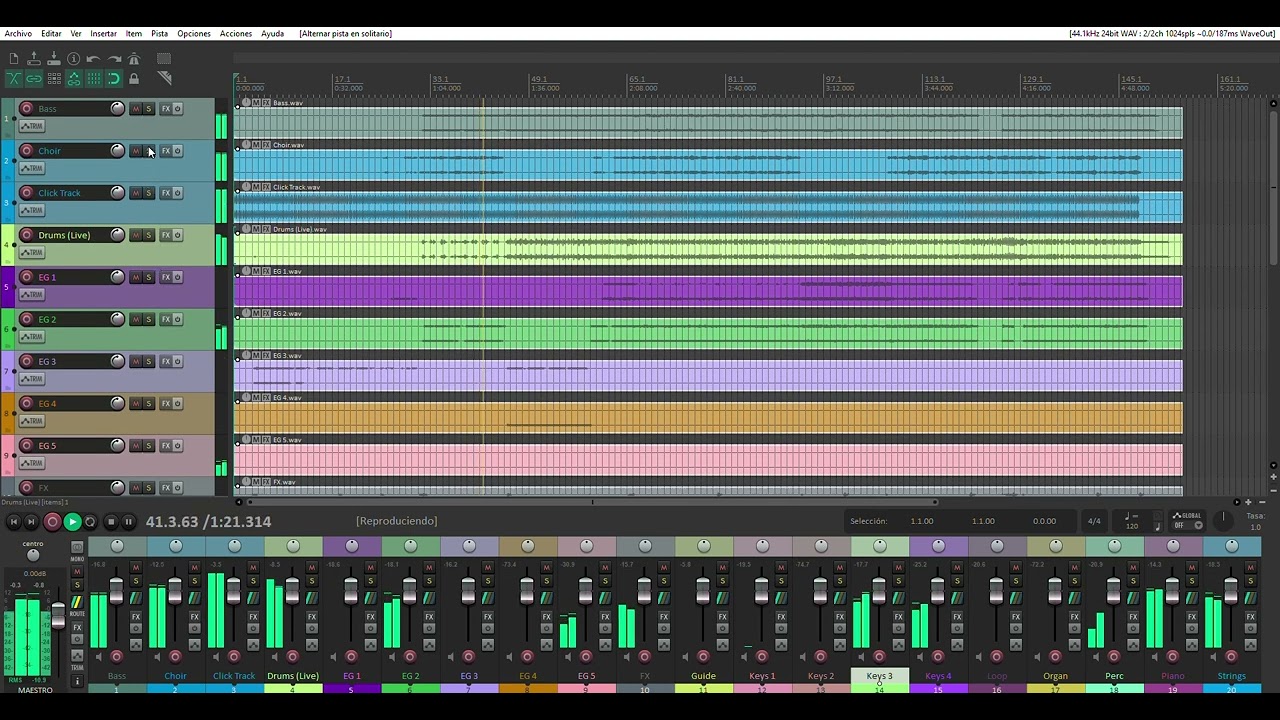Open the FX button on the Piano mixer channel
Screen dimensions: 1280x720
1191,617
